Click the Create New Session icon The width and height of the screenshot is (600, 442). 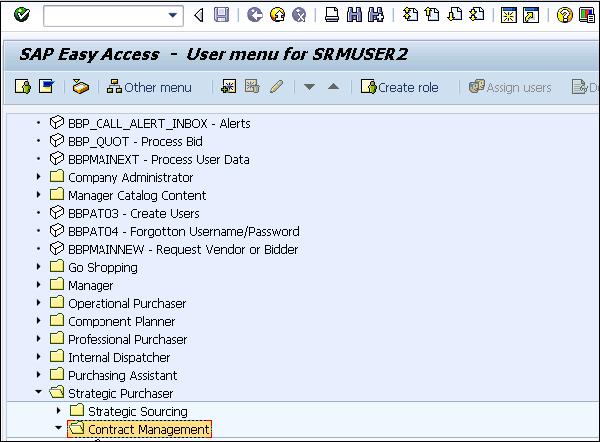509,15
